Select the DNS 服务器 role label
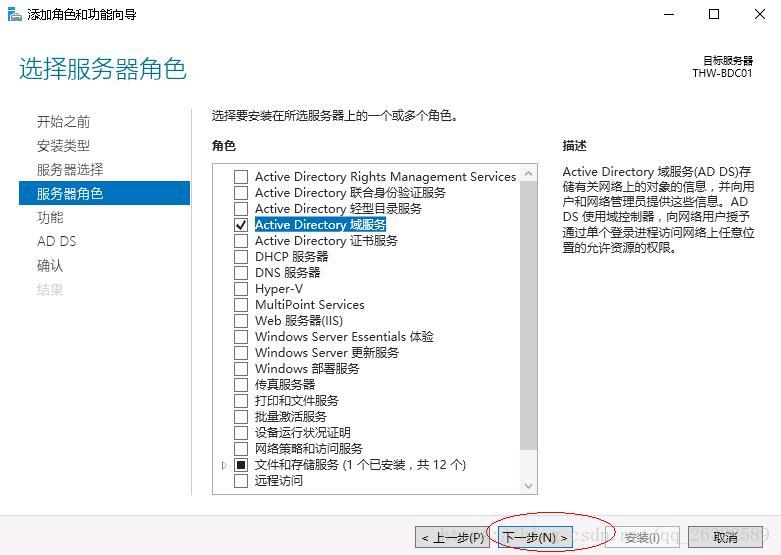 [287, 273]
